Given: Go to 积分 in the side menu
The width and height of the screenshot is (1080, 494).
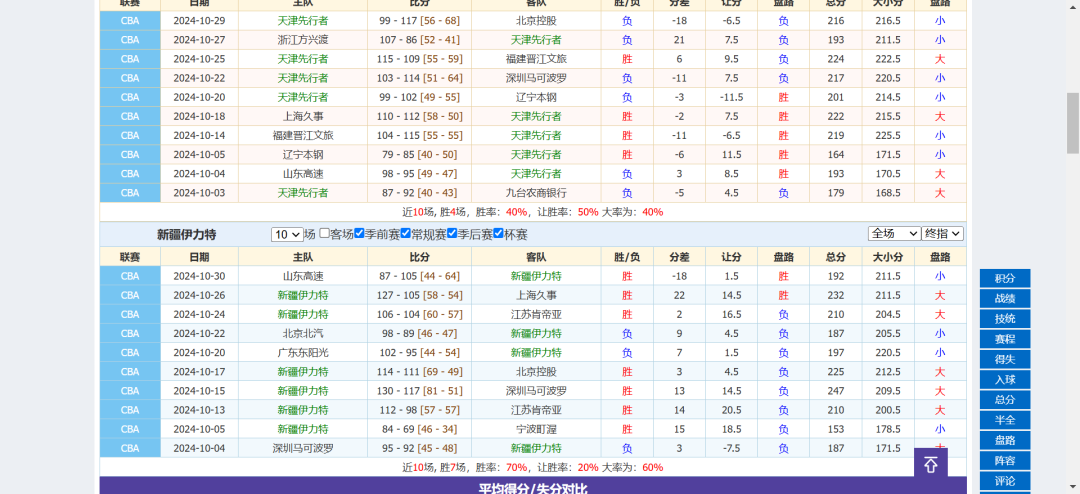Looking at the screenshot, I should point(1005,278).
